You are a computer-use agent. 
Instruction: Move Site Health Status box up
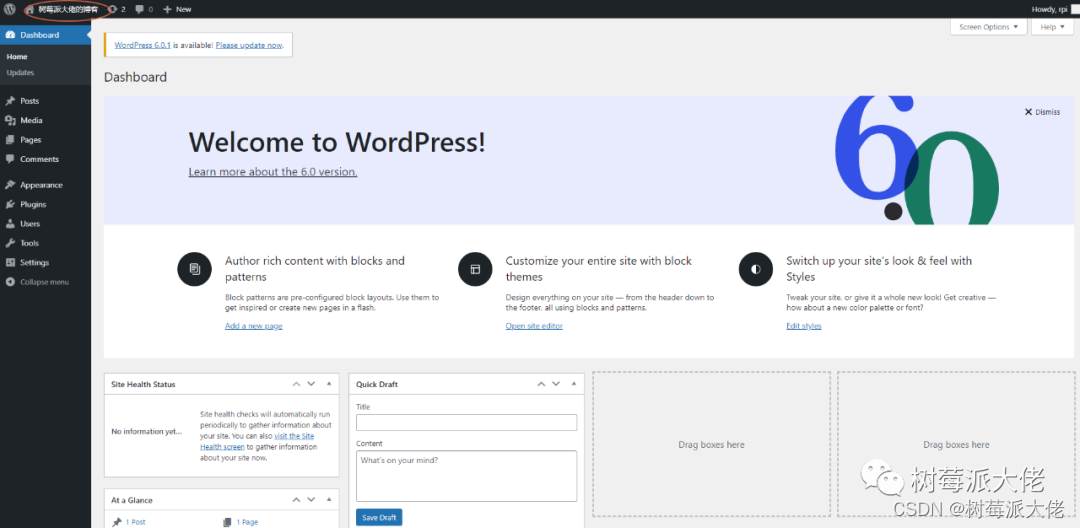(x=296, y=384)
